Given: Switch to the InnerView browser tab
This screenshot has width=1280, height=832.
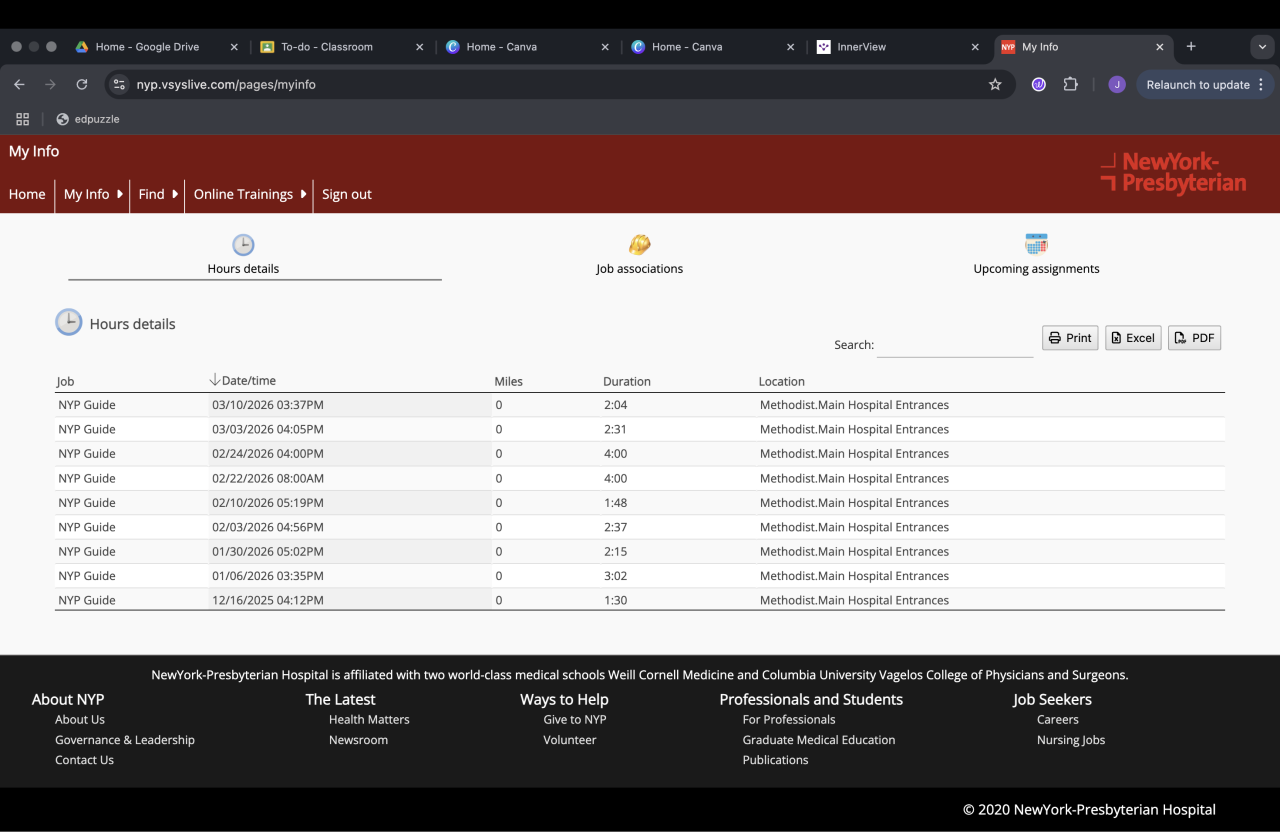Looking at the screenshot, I should [x=861, y=47].
